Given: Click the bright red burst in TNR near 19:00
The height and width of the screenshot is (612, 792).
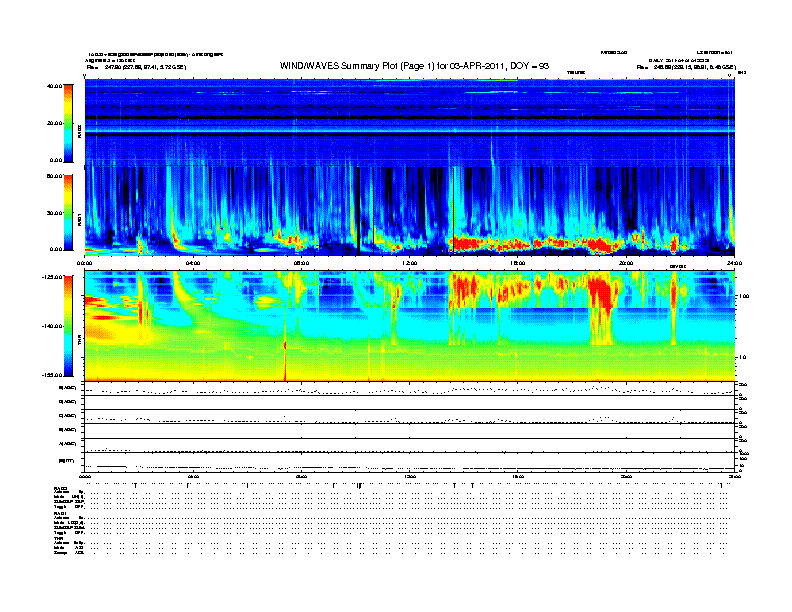Looking at the screenshot, I should (604, 295).
